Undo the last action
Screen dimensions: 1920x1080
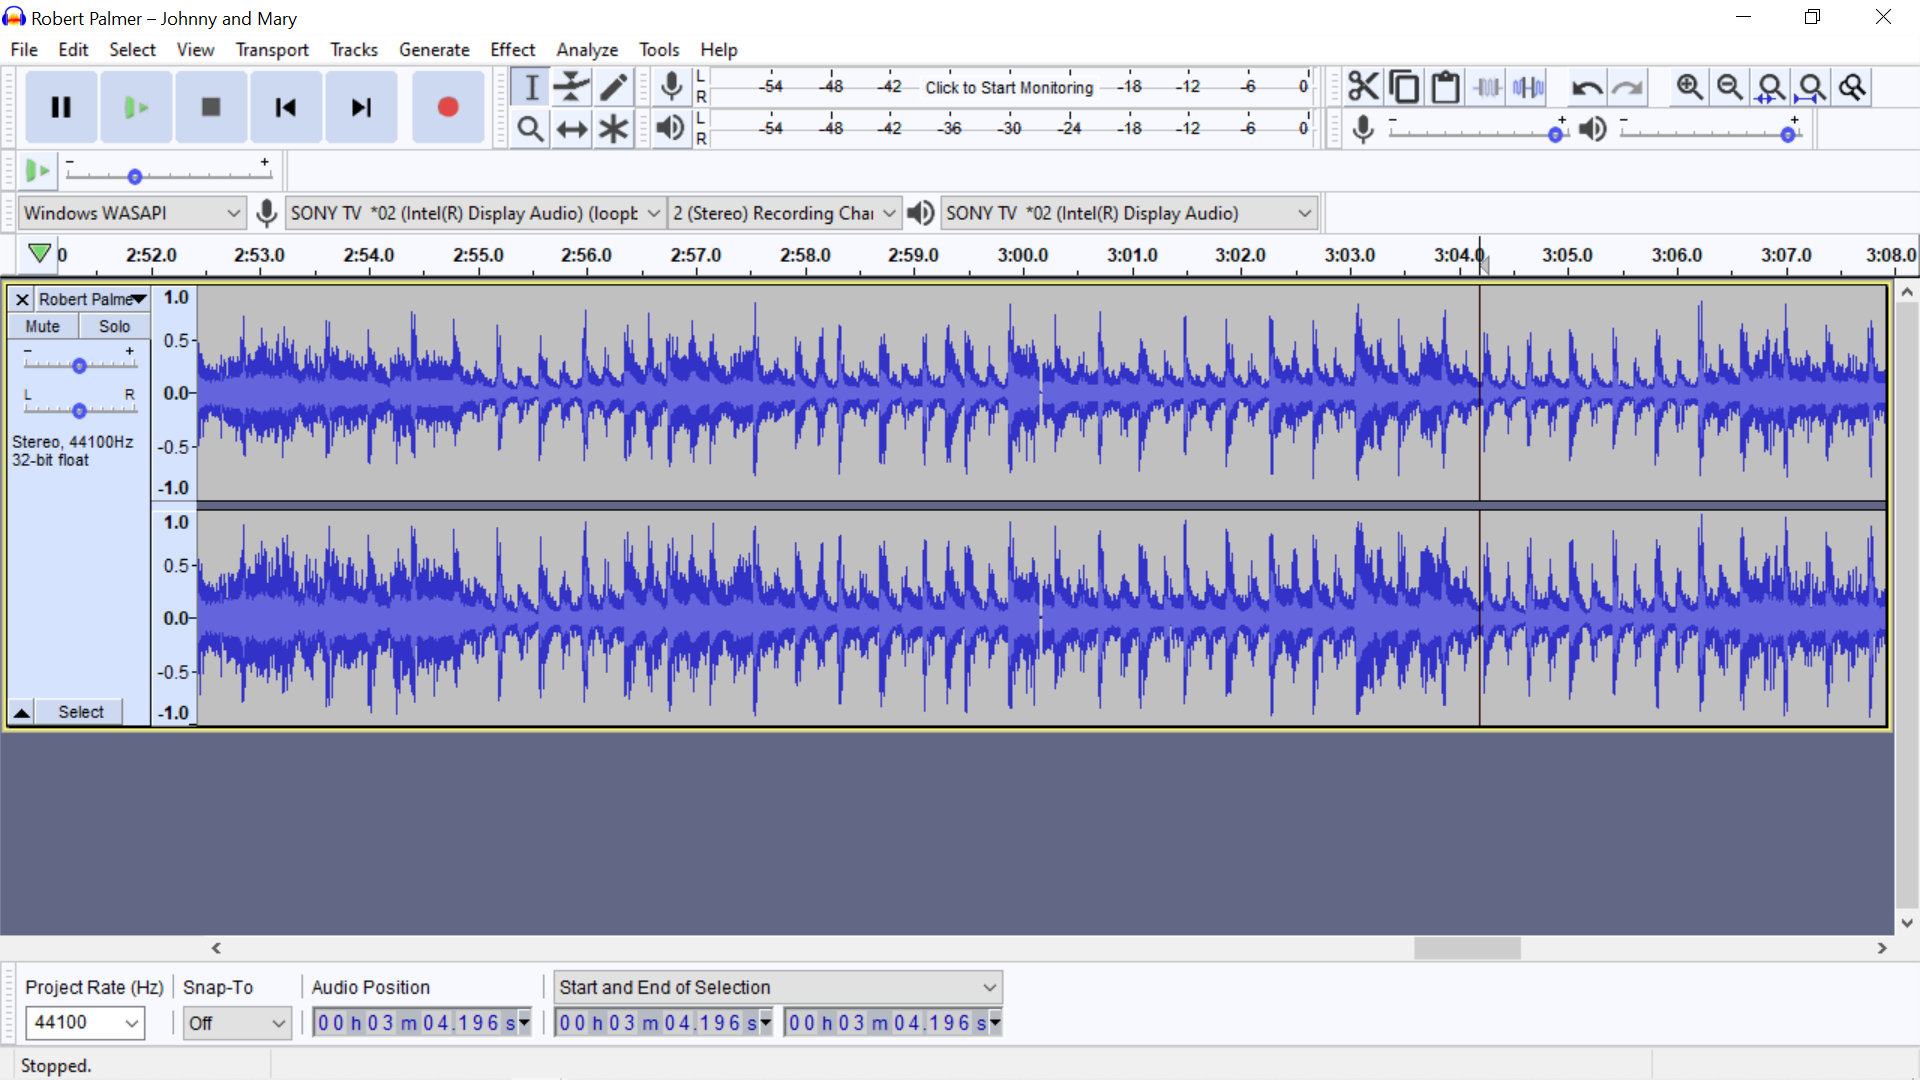[x=1587, y=87]
